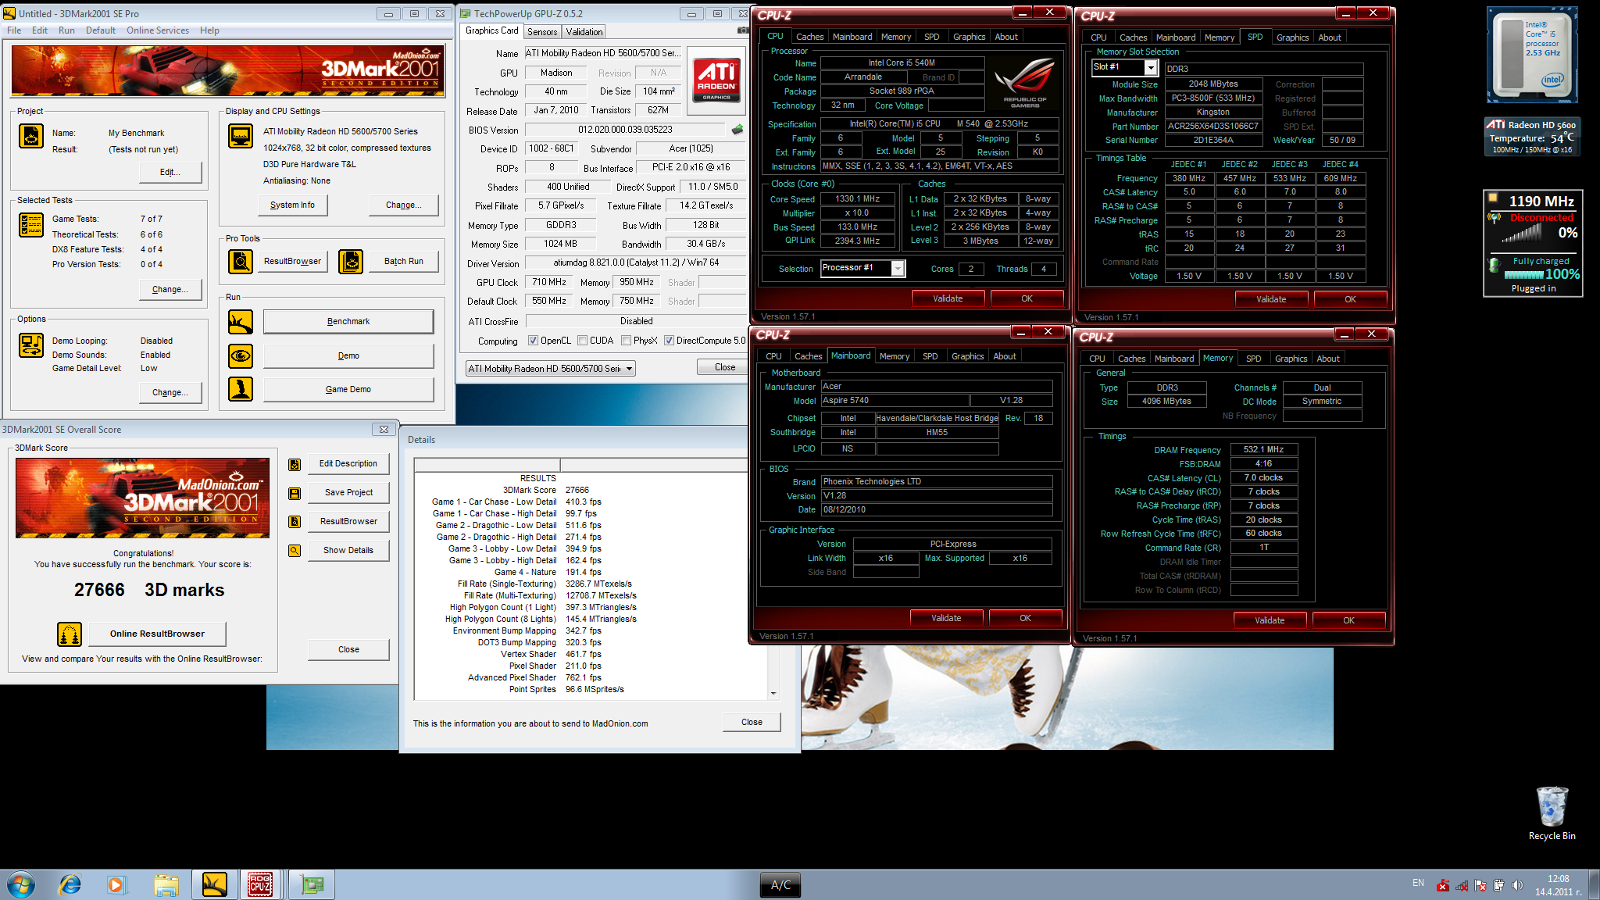Image resolution: width=1600 pixels, height=900 pixels.
Task: Open the GPU-Z taskbar button
Action: click(x=313, y=885)
